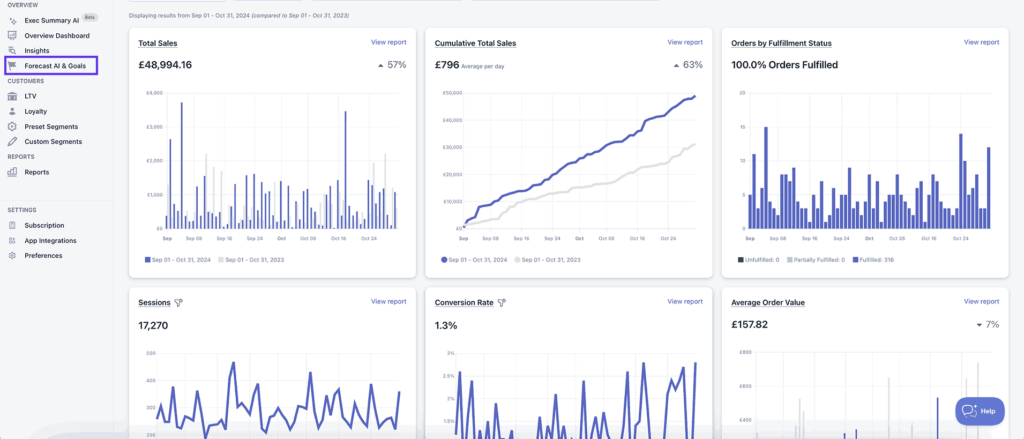1024x439 pixels.
Task: Click the 63% increase indicator
Action: (688, 65)
